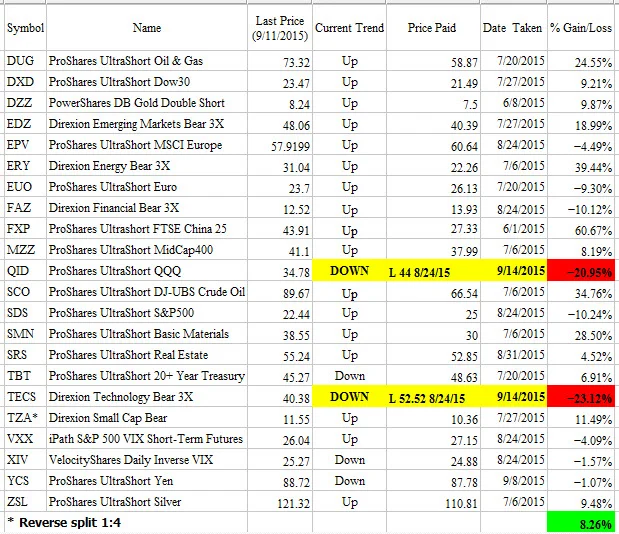Viewport: 619px width, 534px height.
Task: Click the Down trend cell for TBT
Action: coord(350,376)
